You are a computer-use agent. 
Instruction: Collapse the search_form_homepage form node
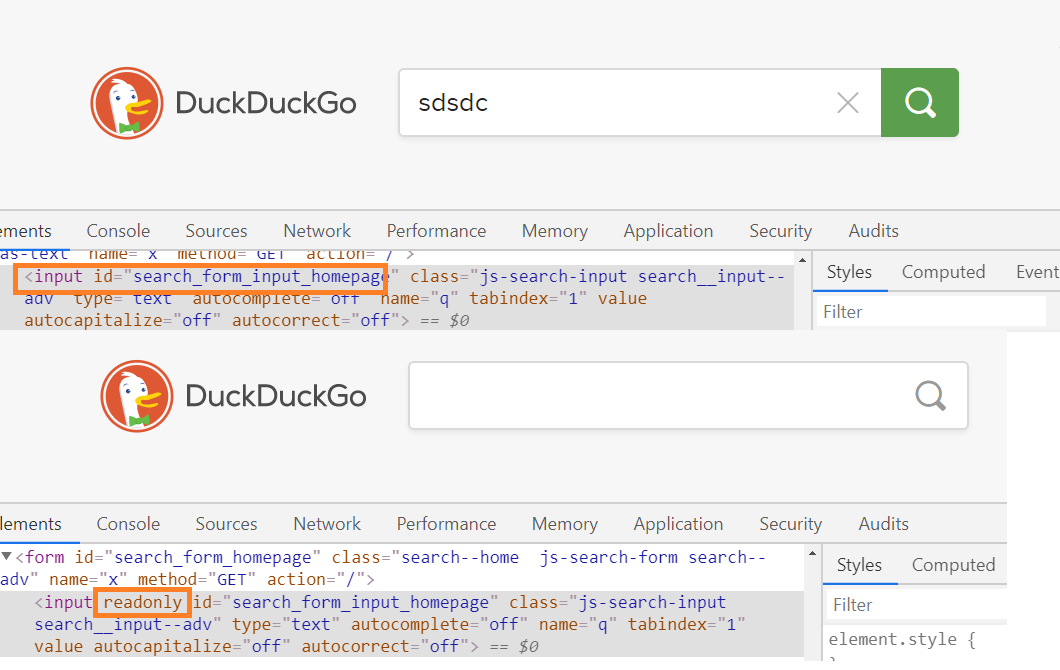click(x=8, y=557)
